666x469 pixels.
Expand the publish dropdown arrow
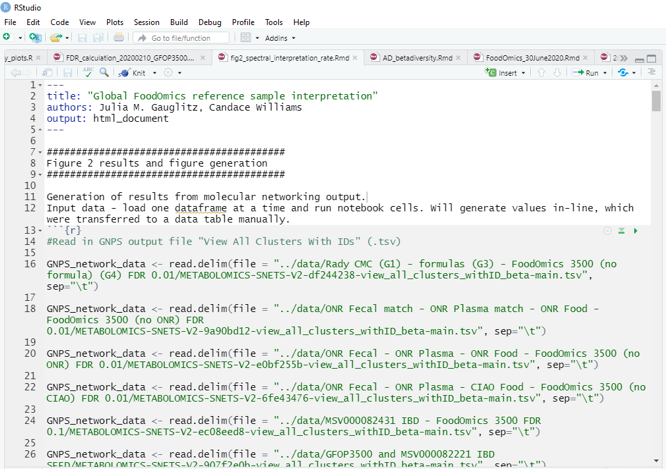pyautogui.click(x=634, y=73)
